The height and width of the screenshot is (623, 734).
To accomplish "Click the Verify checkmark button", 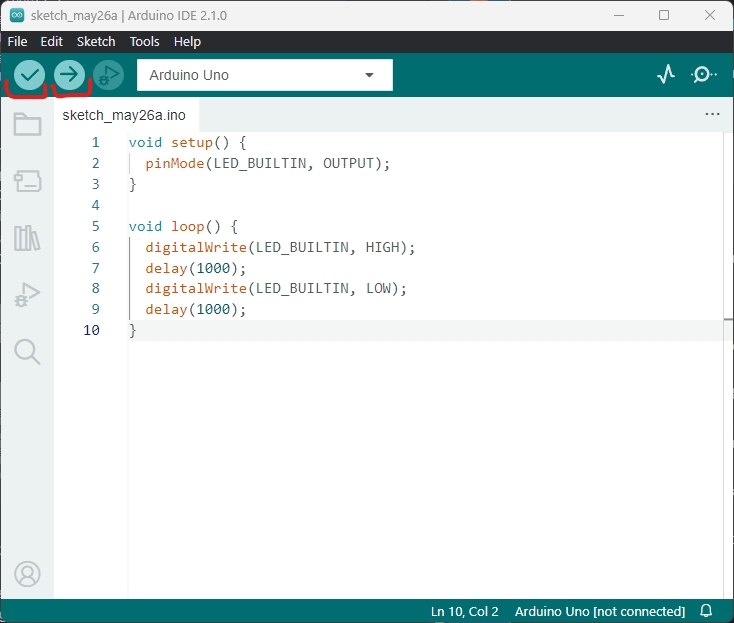I will (x=30, y=75).
